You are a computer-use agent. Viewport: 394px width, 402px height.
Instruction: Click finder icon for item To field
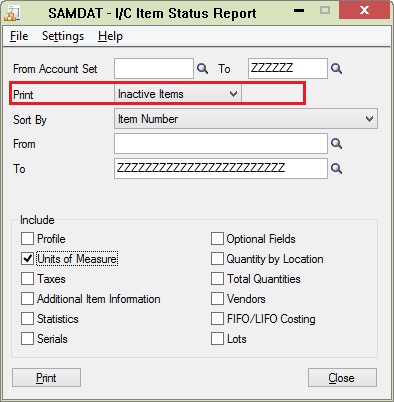pos(336,169)
